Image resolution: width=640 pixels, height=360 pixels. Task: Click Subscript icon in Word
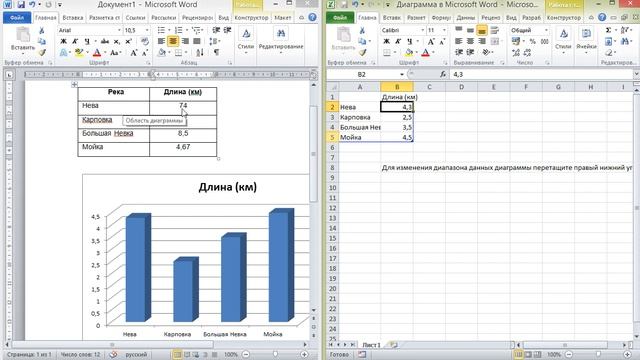(117, 41)
